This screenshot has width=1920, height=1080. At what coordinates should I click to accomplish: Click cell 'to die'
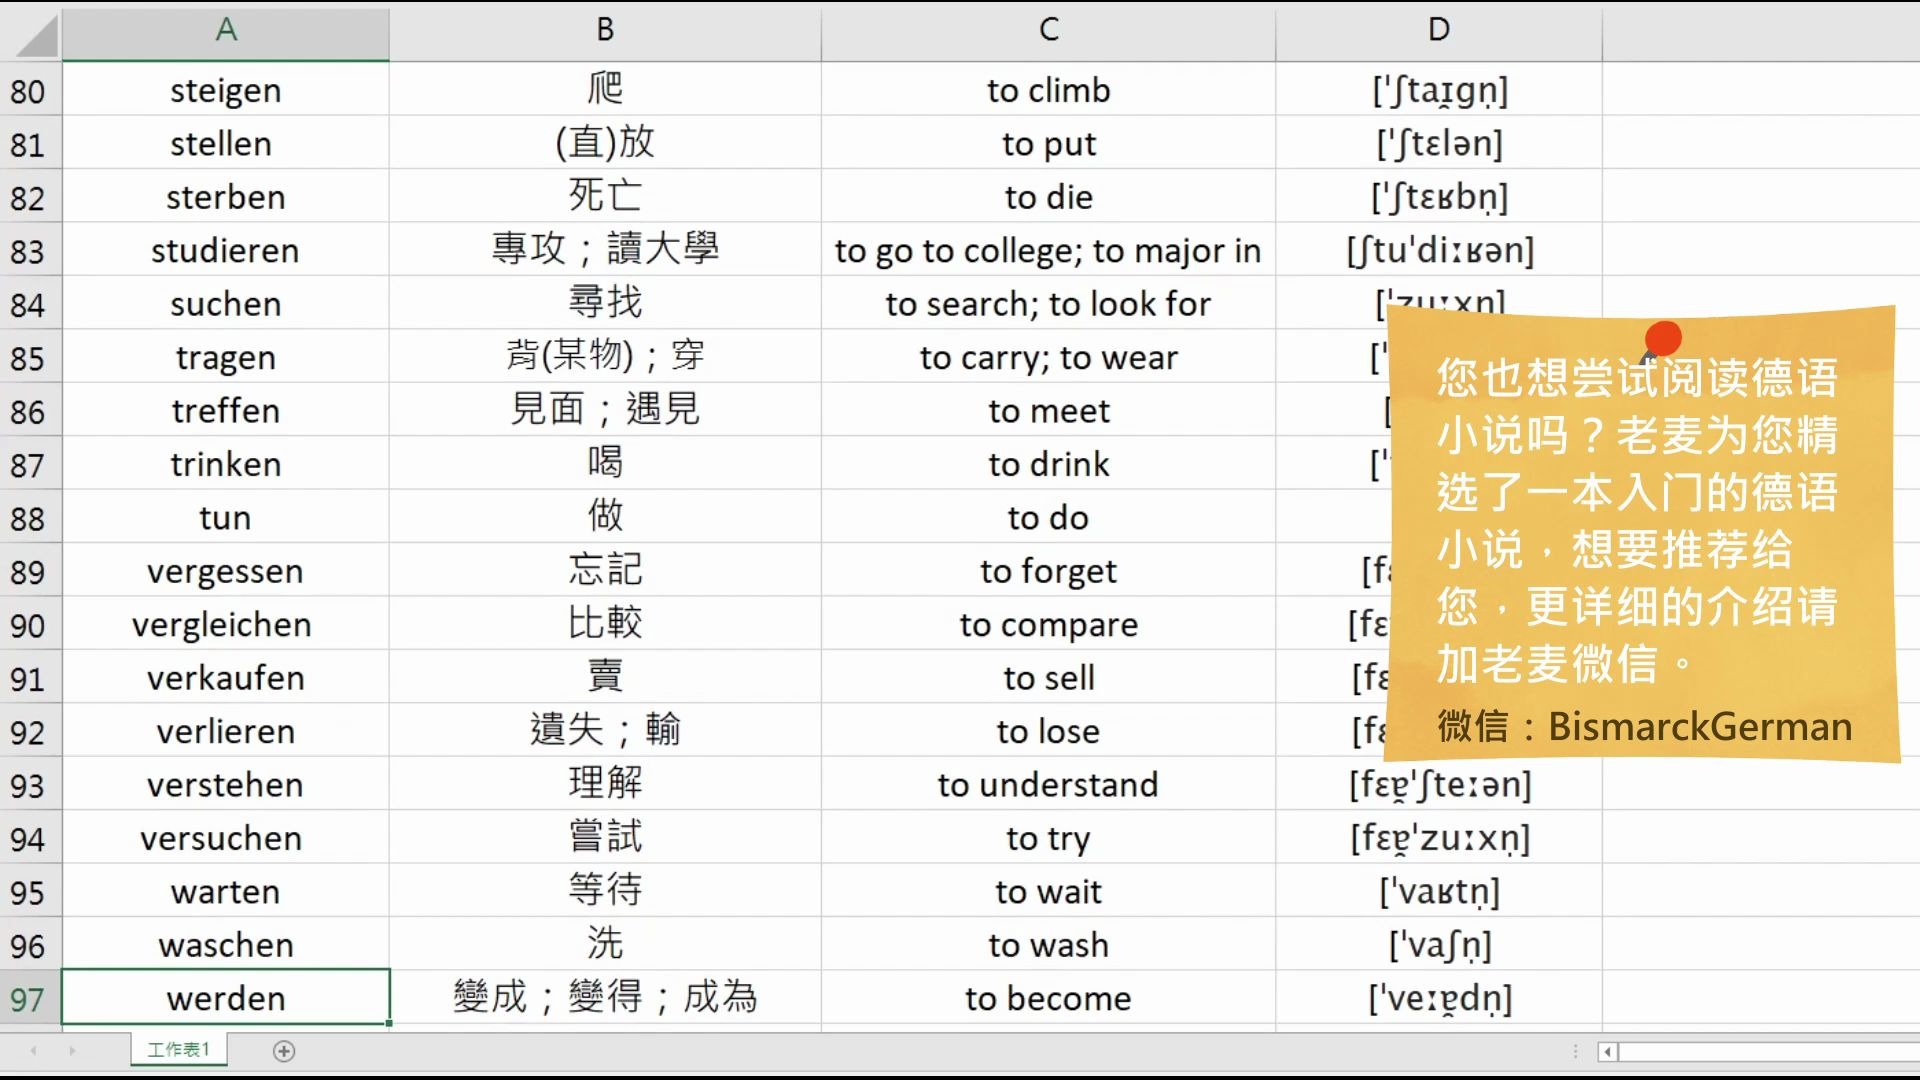click(1048, 197)
